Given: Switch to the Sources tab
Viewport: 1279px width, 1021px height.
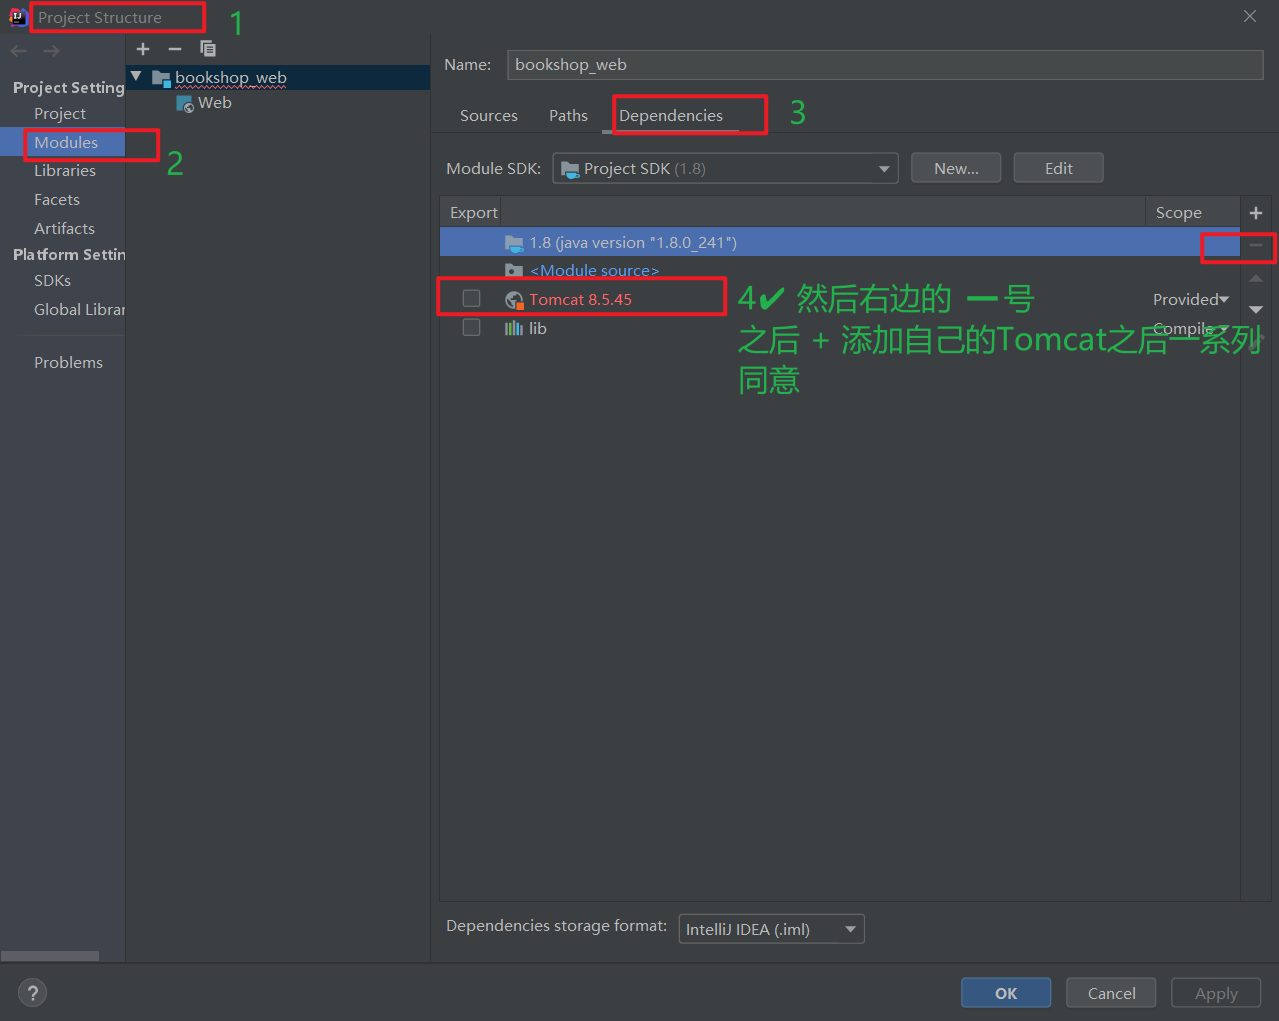Looking at the screenshot, I should click(489, 116).
